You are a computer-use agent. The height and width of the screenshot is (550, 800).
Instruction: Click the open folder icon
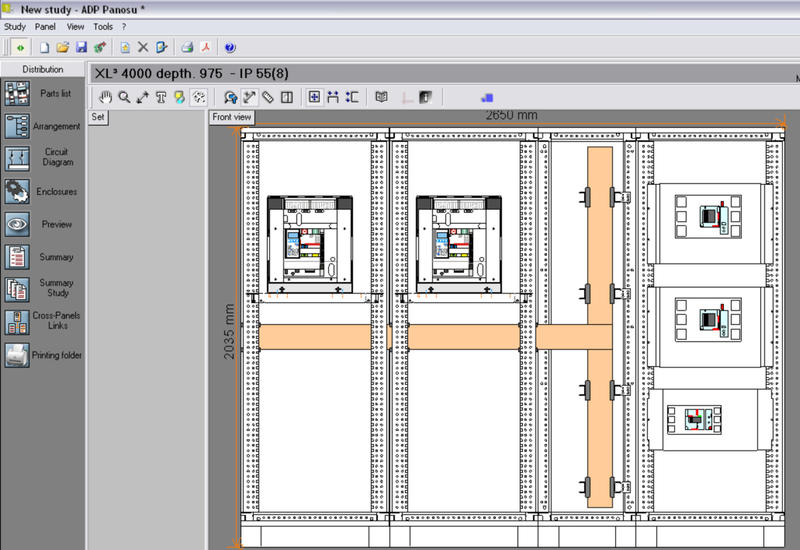62,47
